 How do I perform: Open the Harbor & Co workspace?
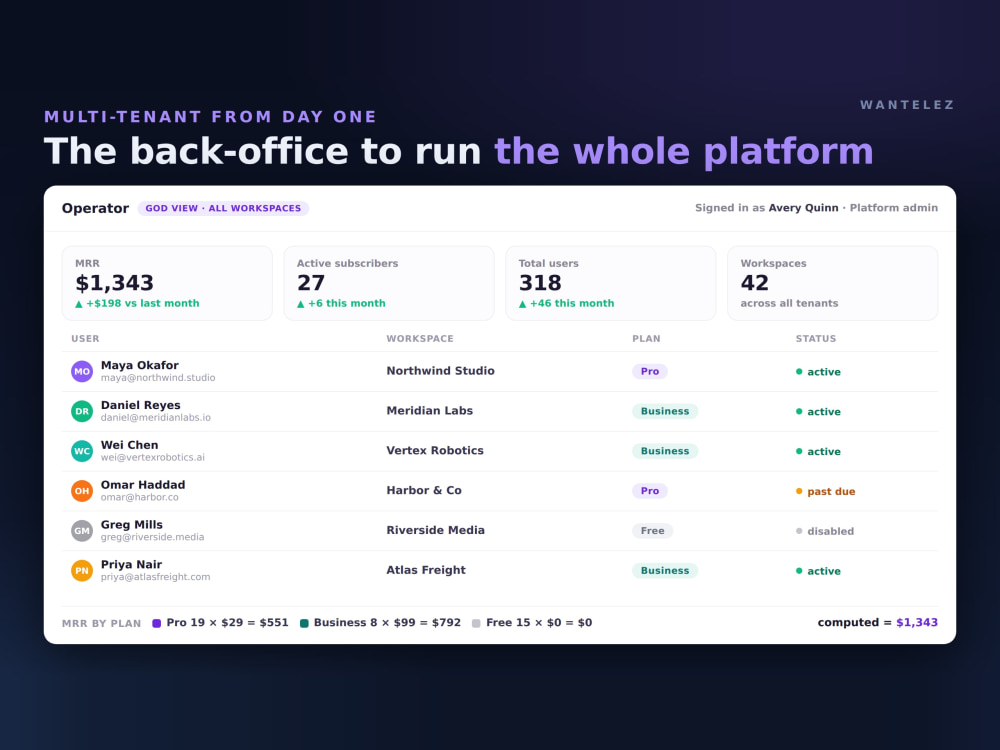(423, 490)
